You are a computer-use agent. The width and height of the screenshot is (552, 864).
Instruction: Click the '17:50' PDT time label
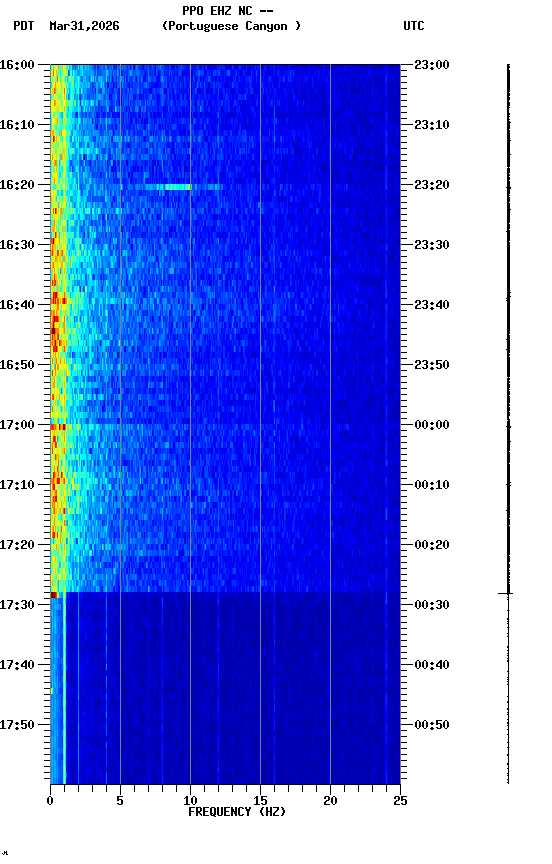[17, 726]
